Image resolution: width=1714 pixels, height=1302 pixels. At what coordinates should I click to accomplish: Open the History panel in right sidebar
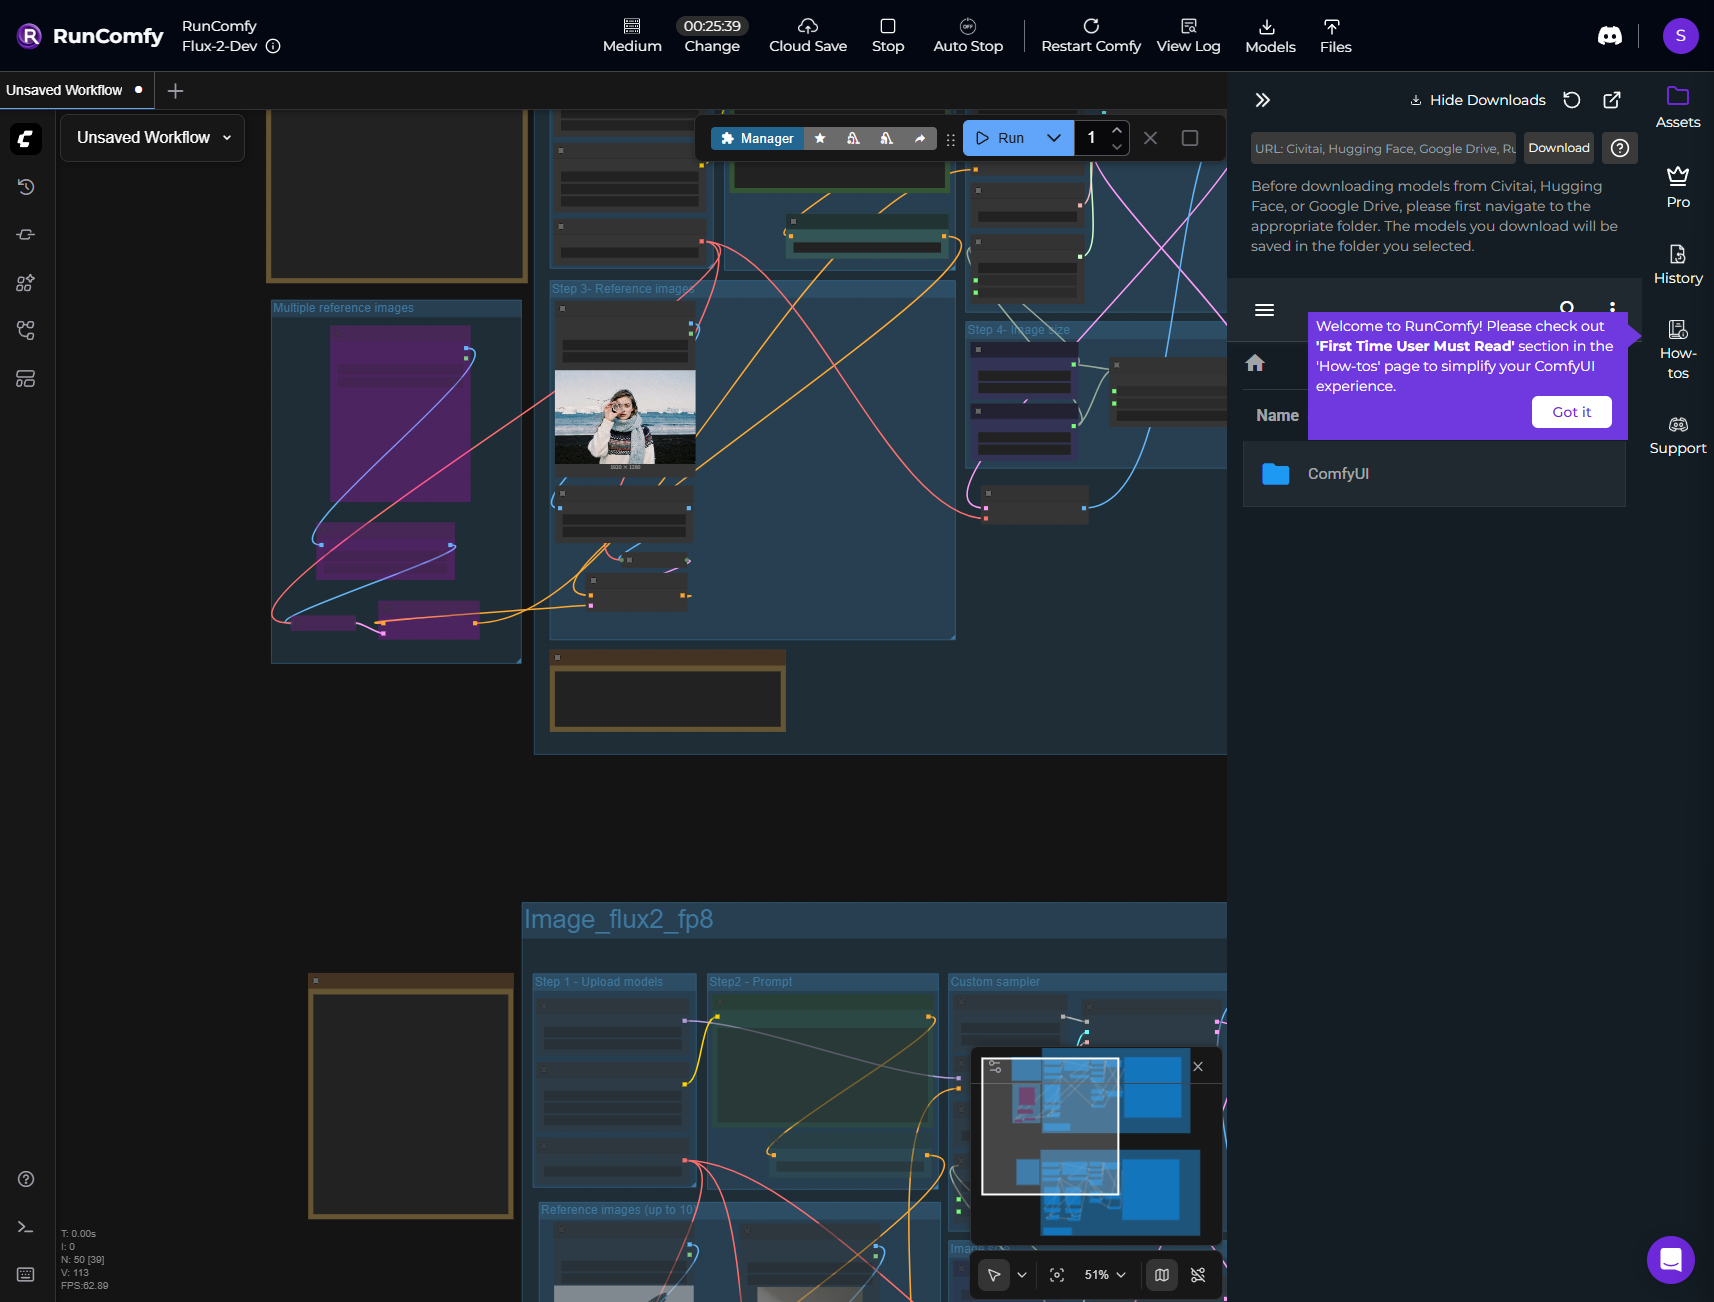1677,264
